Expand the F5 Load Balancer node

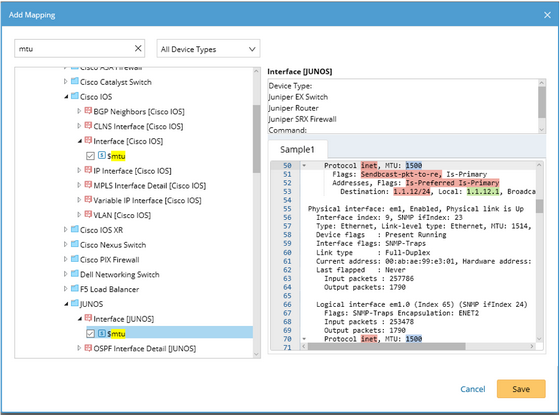tap(65, 289)
